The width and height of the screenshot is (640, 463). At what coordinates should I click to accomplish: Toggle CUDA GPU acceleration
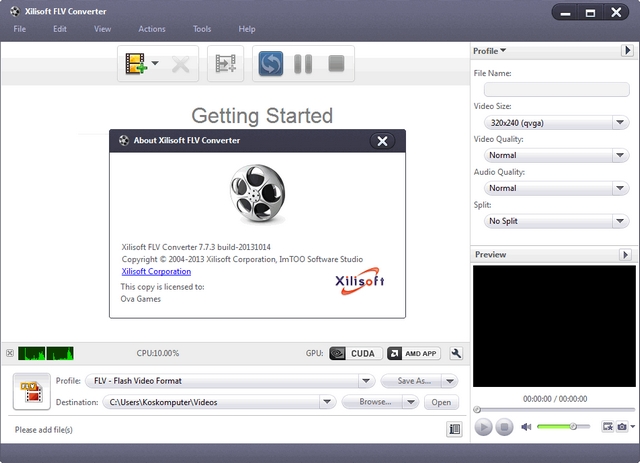pos(356,354)
